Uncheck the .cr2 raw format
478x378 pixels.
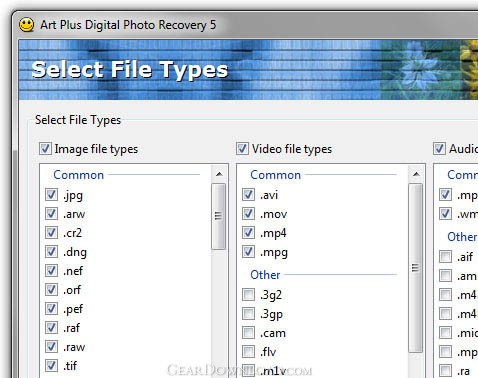point(51,232)
